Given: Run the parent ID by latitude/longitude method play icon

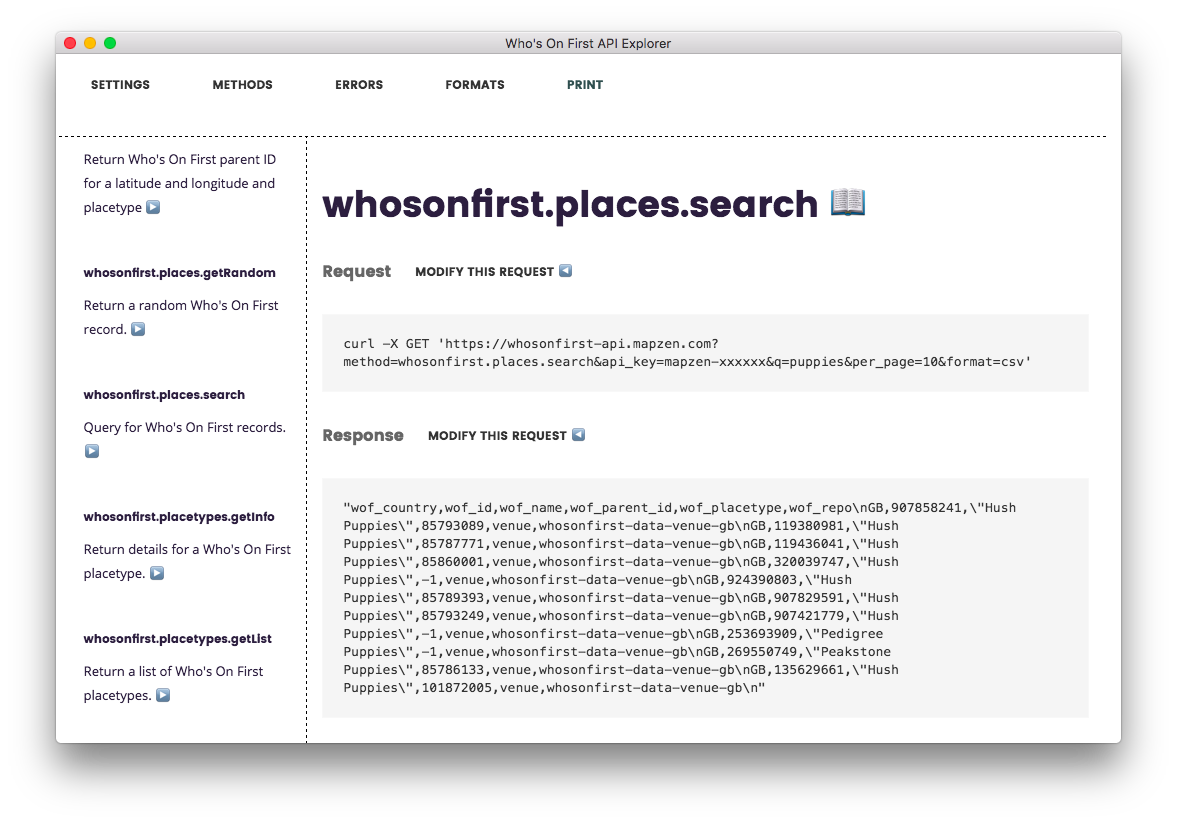Looking at the screenshot, I should tap(153, 207).
